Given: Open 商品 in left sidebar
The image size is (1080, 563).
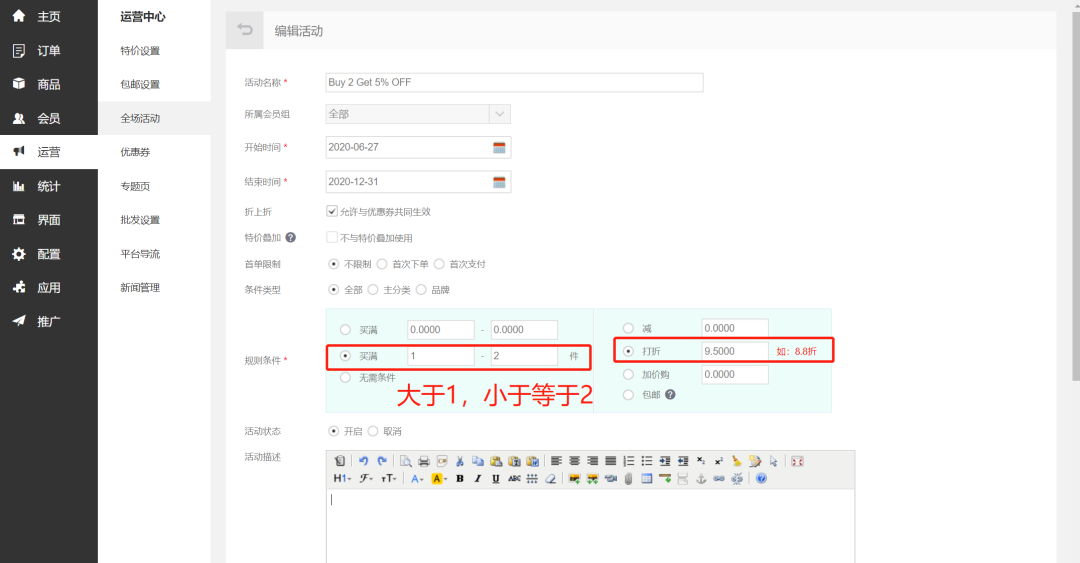Looking at the screenshot, I should coord(48,84).
